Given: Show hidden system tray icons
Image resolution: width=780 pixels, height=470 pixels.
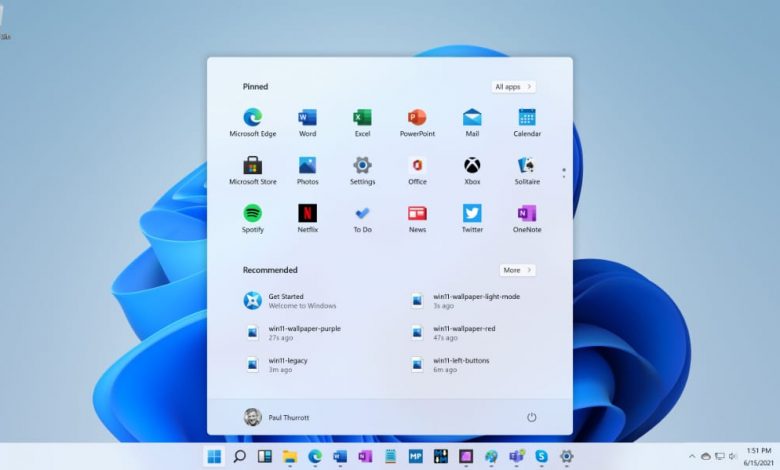Looking at the screenshot, I should [x=692, y=456].
